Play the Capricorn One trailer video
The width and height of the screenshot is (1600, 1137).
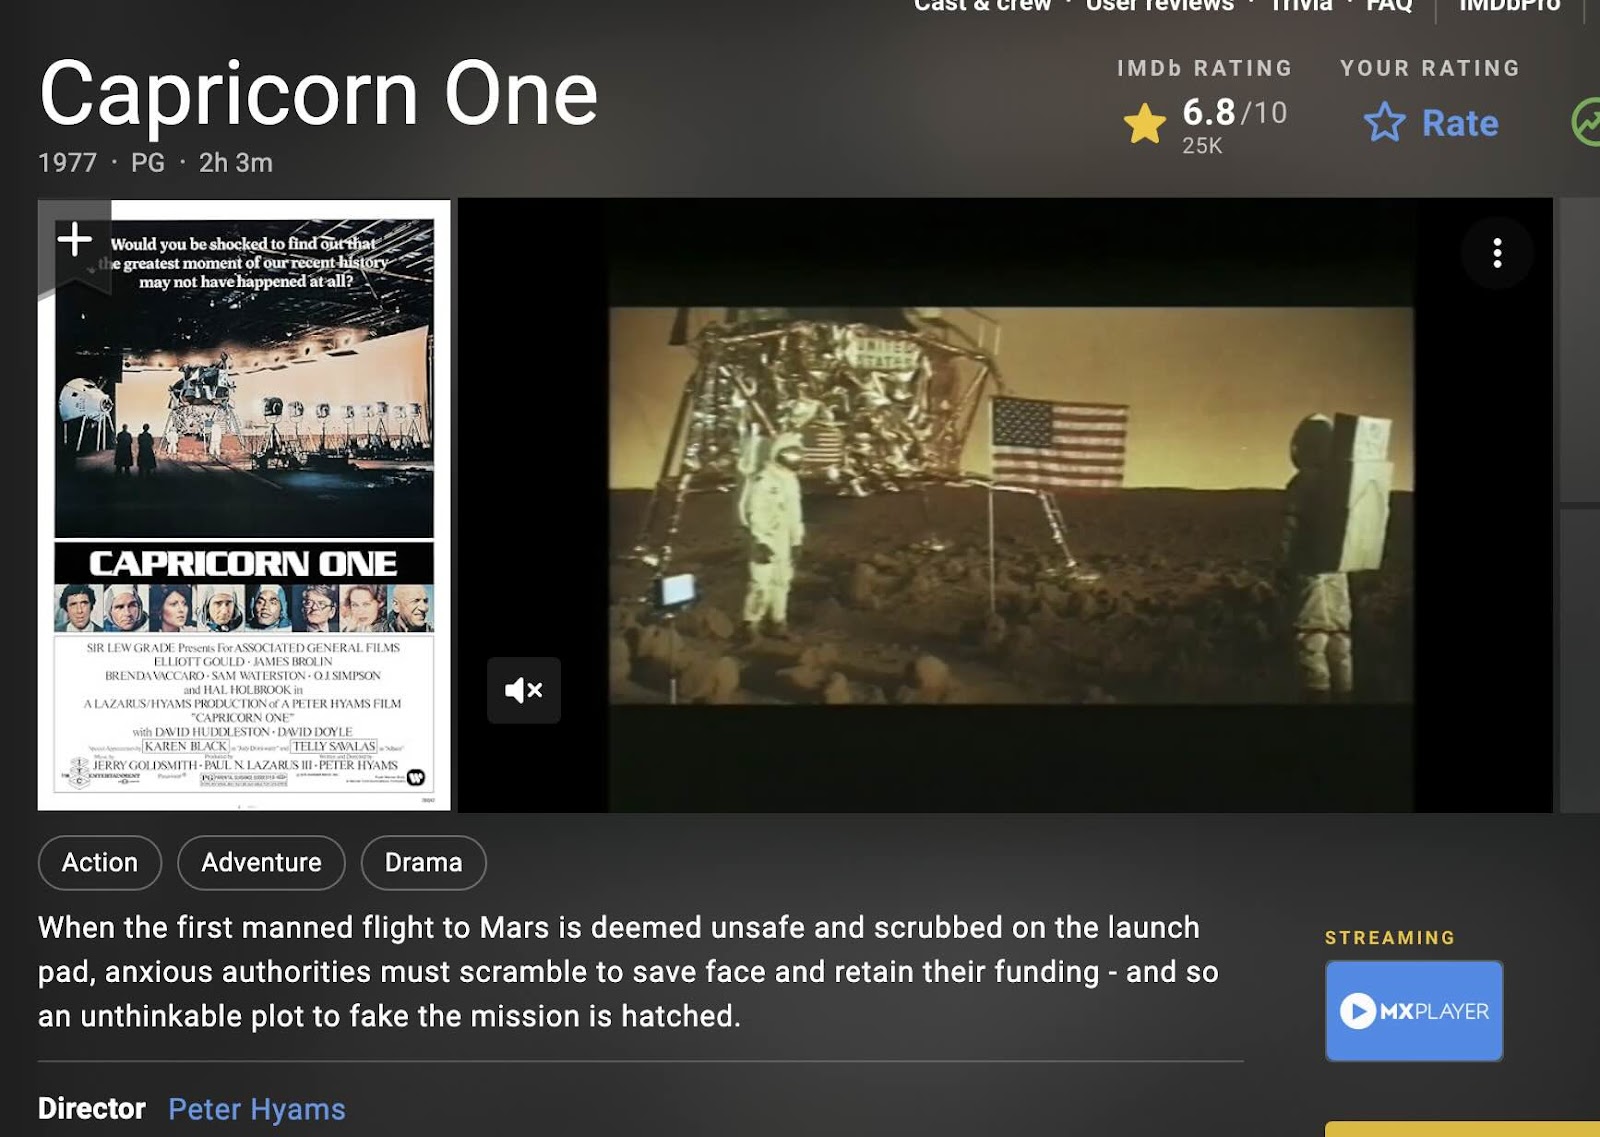pyautogui.click(x=1005, y=505)
